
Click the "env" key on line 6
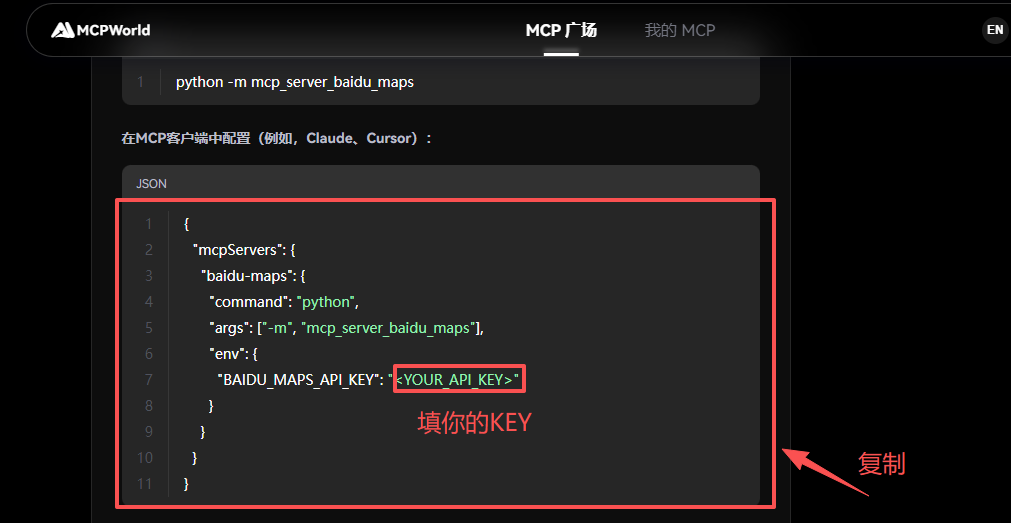tap(226, 354)
